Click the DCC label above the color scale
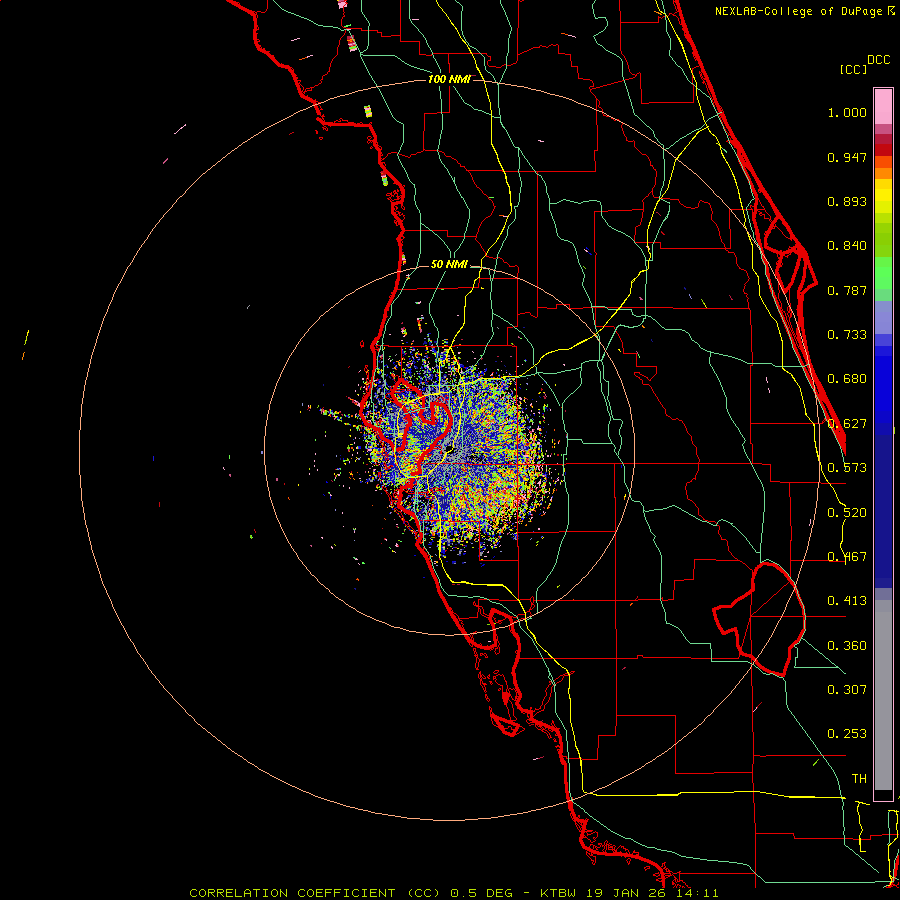The image size is (900, 900). click(878, 60)
